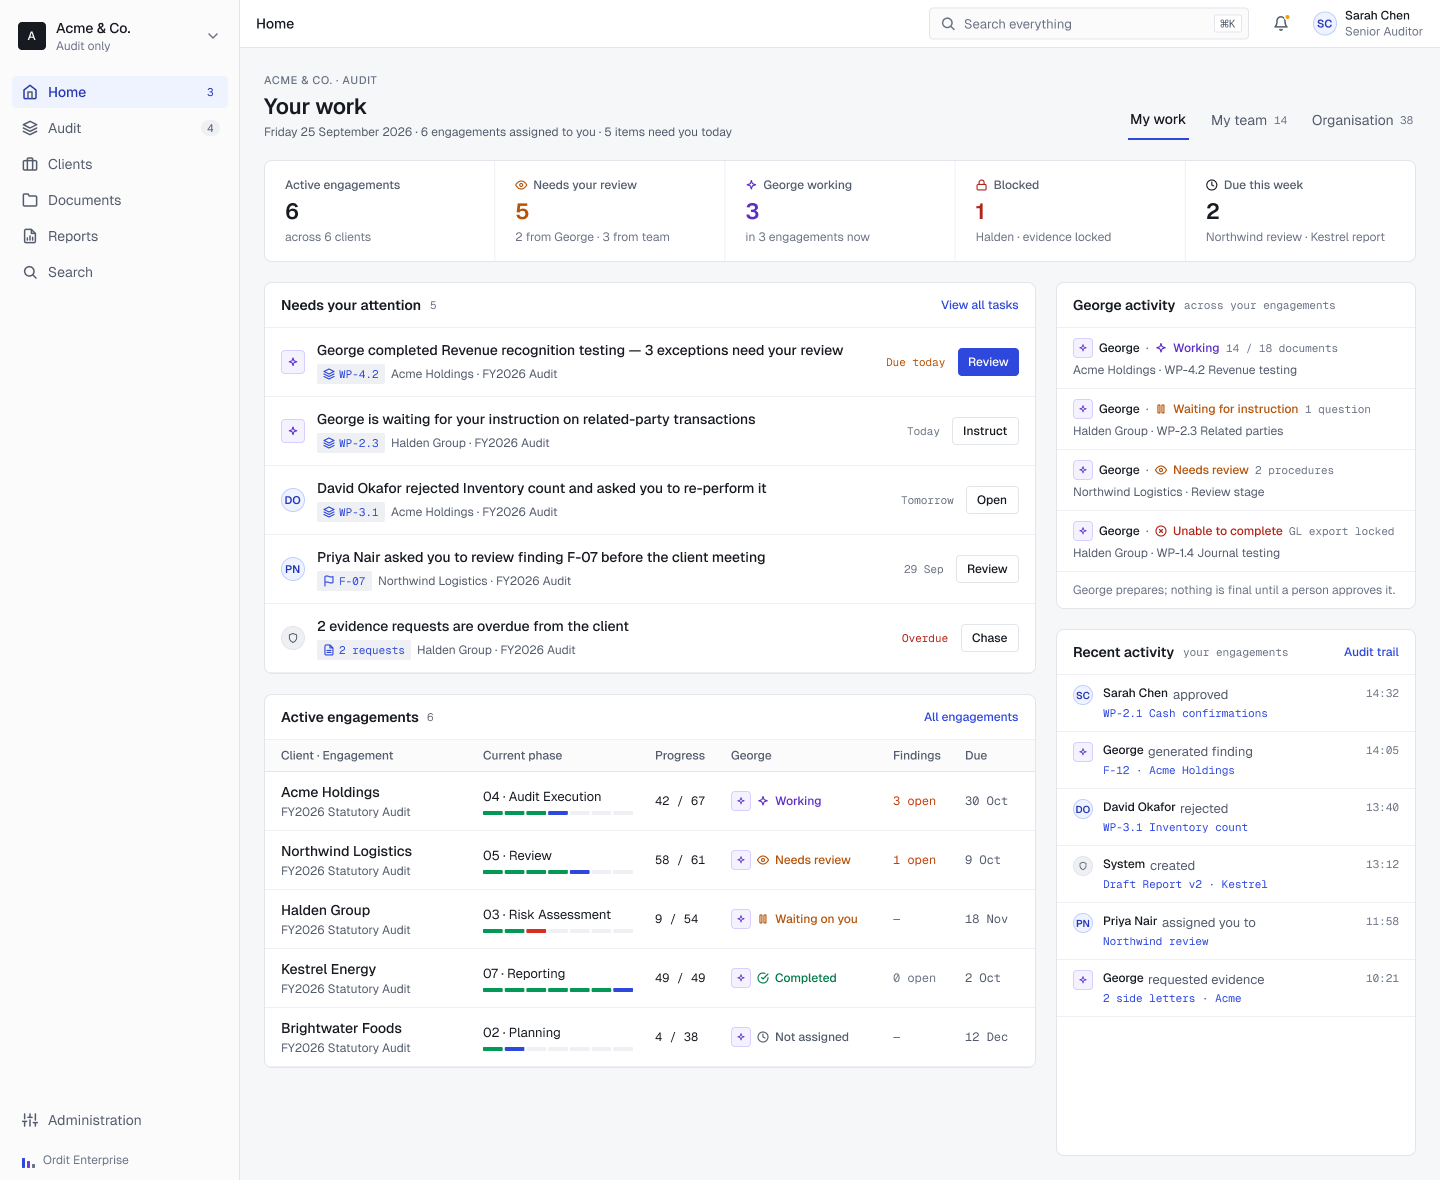Switch to the My team tab
Viewport: 1440px width, 1180px height.
click(x=1249, y=120)
